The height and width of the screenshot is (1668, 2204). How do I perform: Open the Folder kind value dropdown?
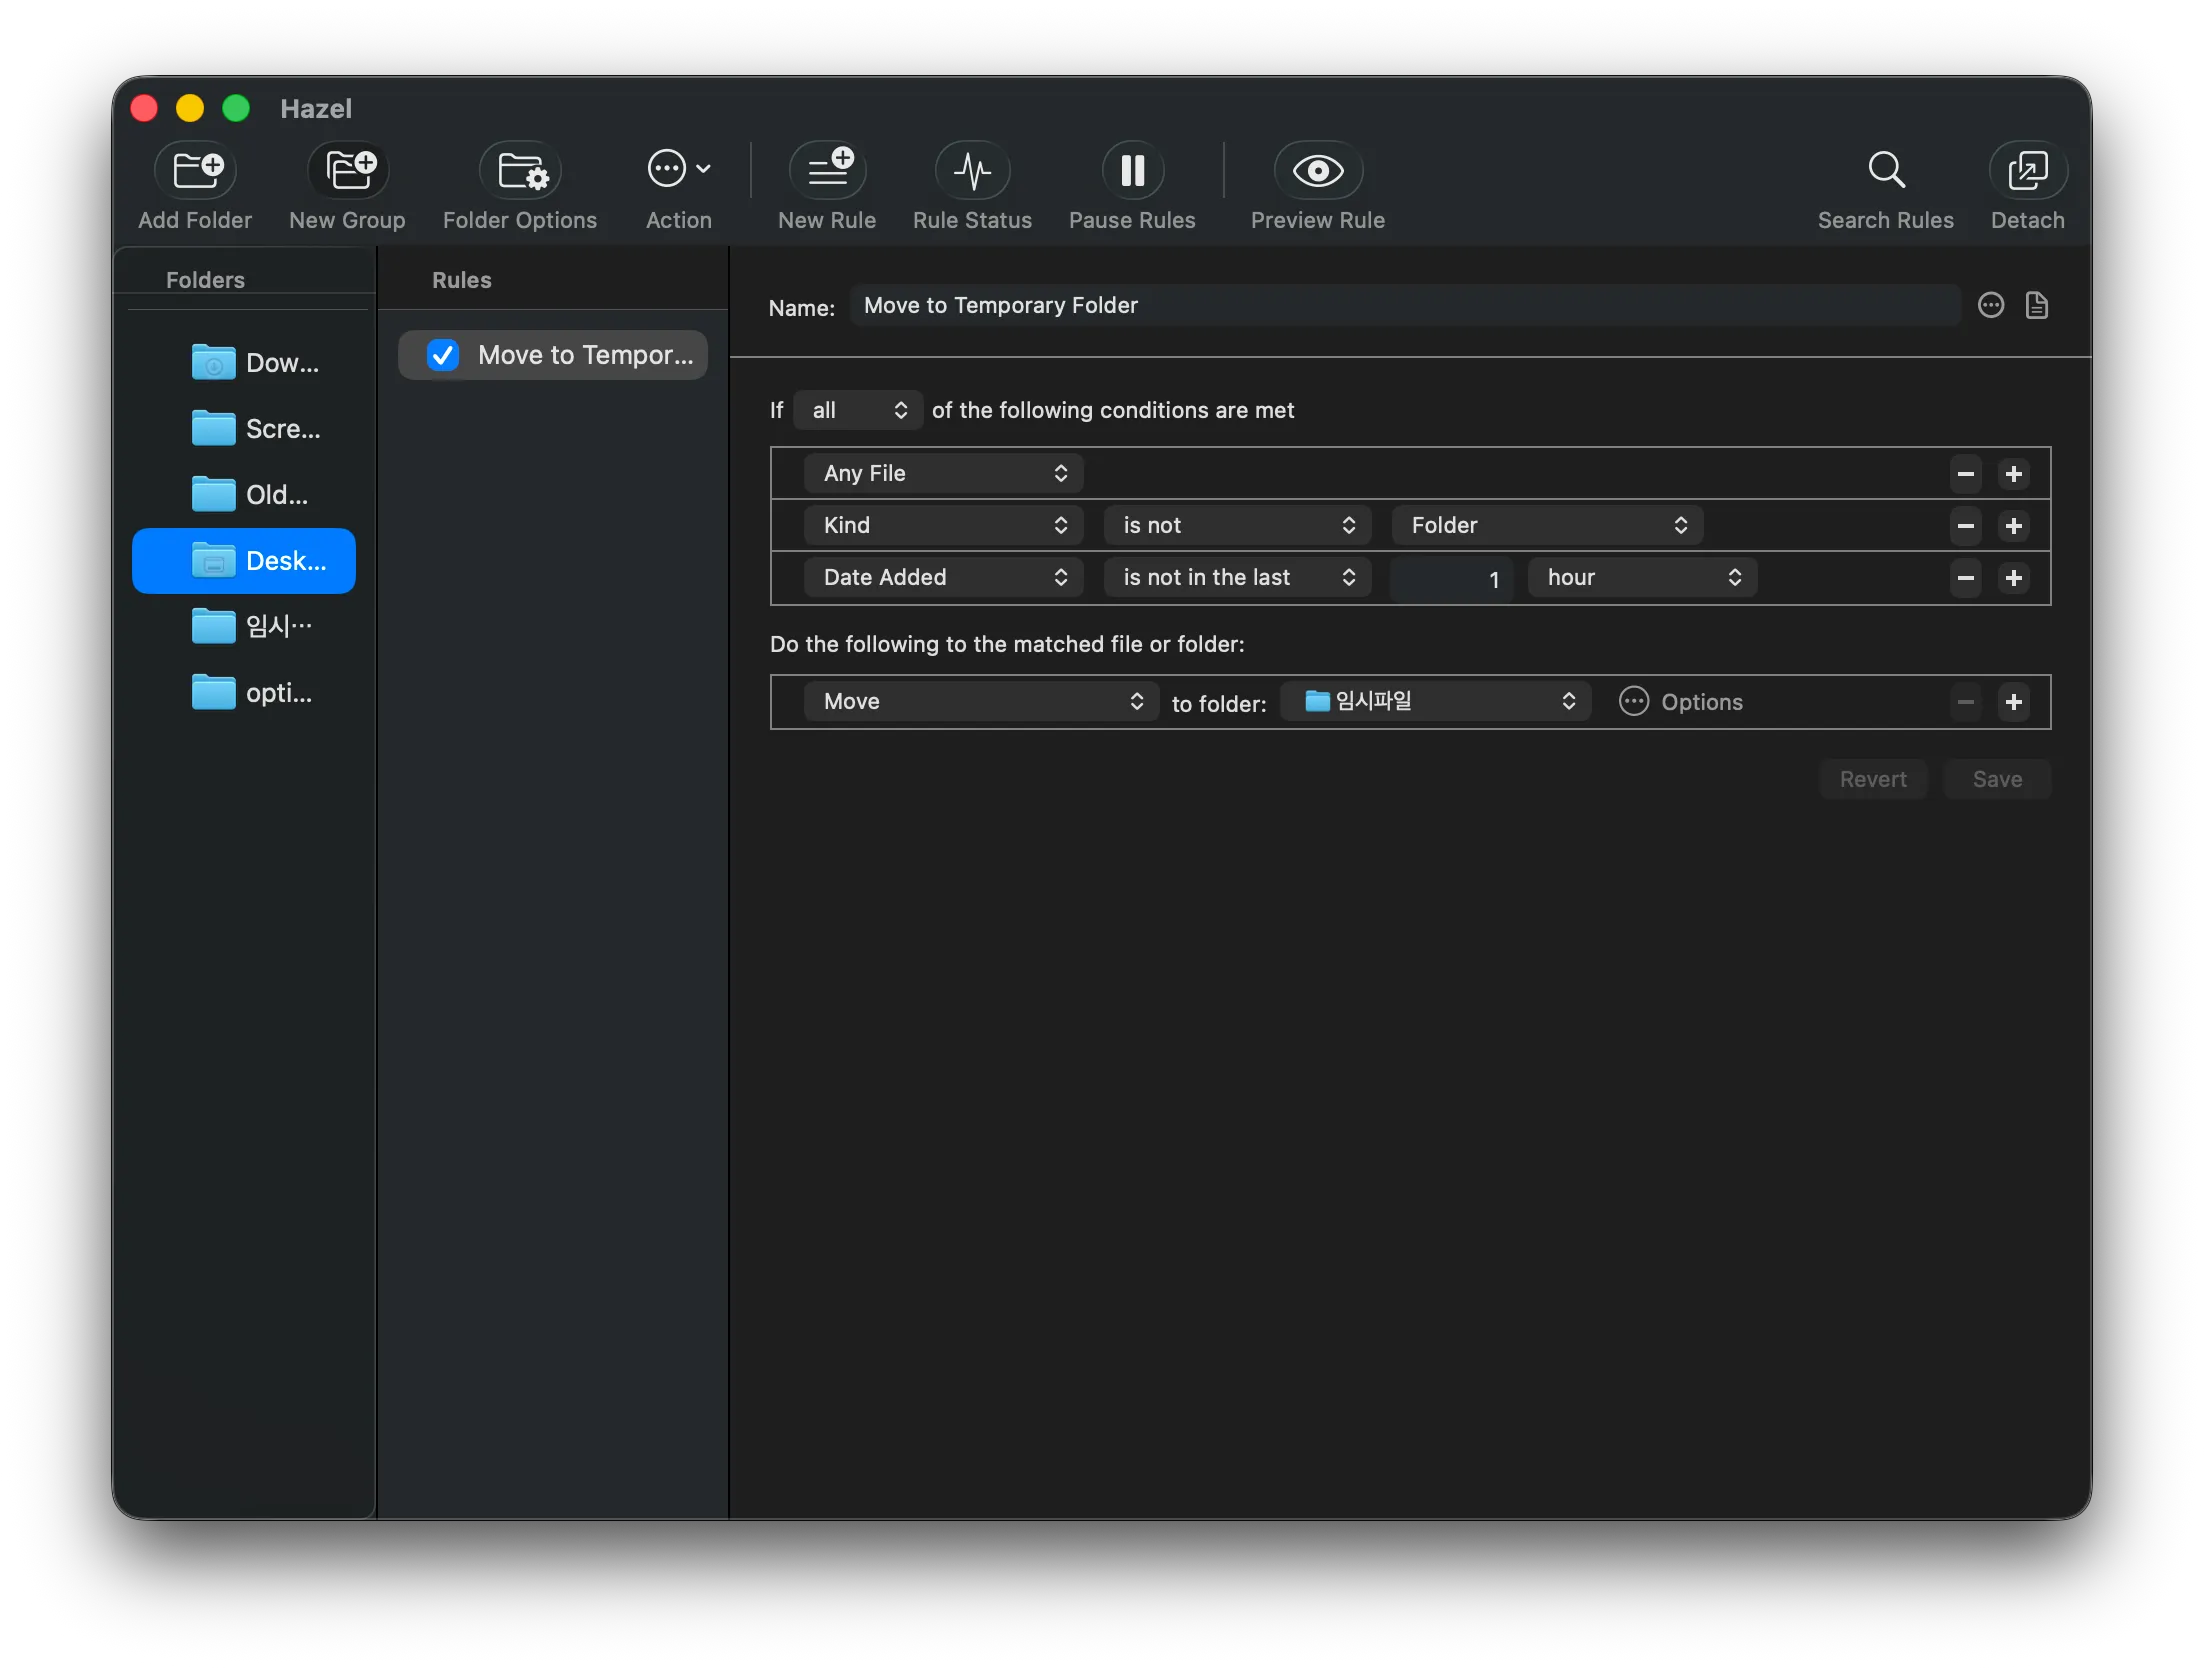tap(1547, 525)
